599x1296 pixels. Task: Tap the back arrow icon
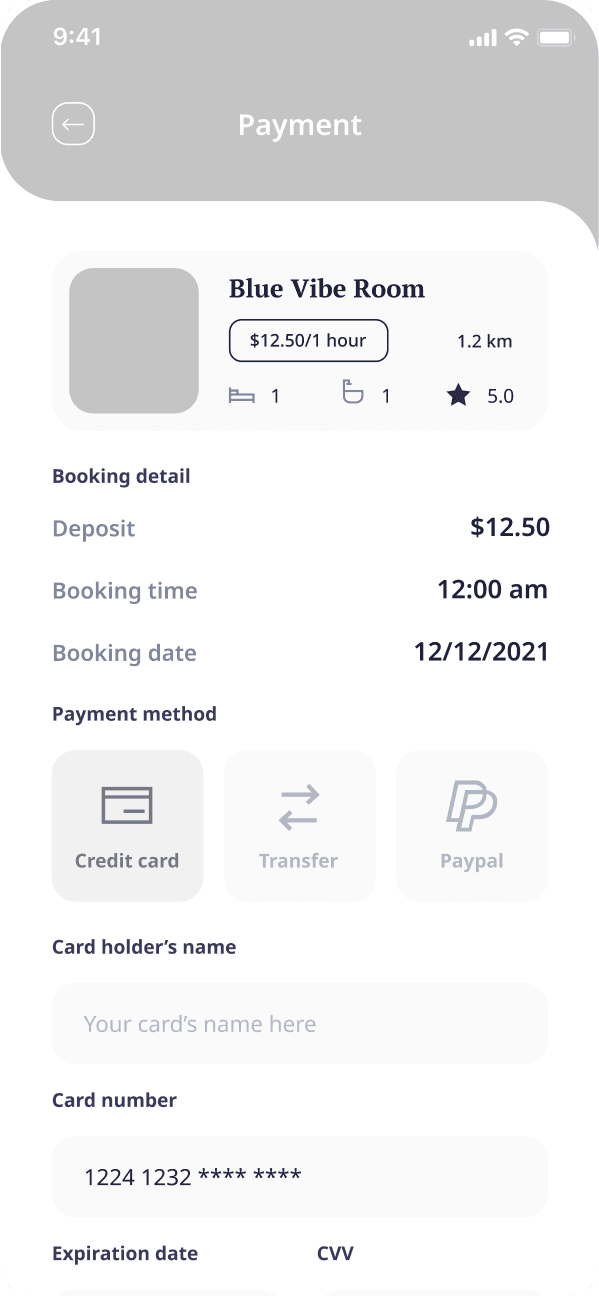click(x=72, y=123)
